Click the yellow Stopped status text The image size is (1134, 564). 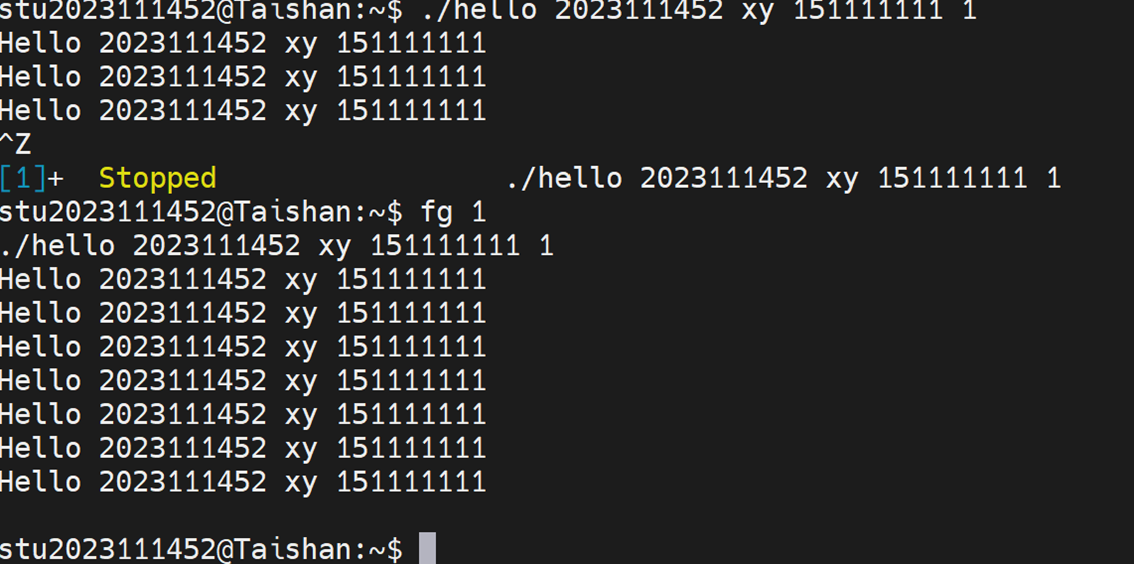tap(157, 178)
